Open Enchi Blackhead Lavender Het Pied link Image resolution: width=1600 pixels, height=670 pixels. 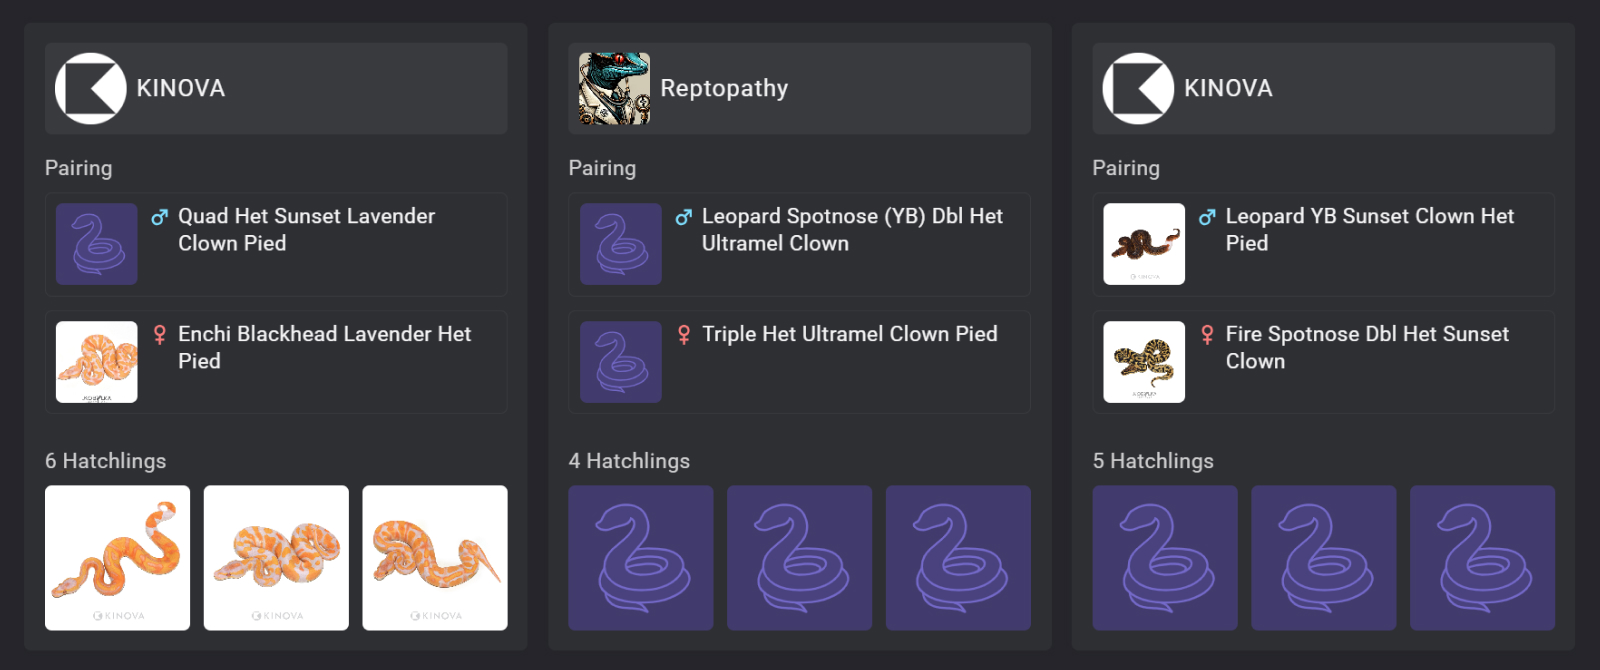pyautogui.click(x=324, y=347)
